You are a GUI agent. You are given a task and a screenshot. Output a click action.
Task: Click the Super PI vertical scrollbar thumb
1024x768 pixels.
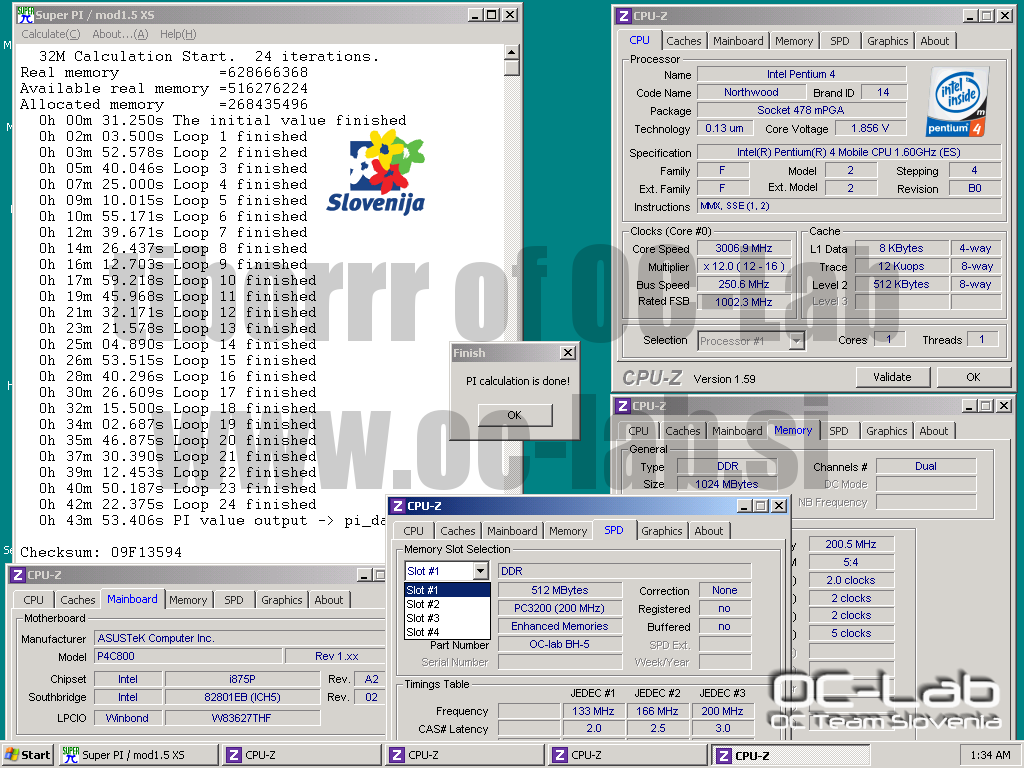click(x=512, y=68)
